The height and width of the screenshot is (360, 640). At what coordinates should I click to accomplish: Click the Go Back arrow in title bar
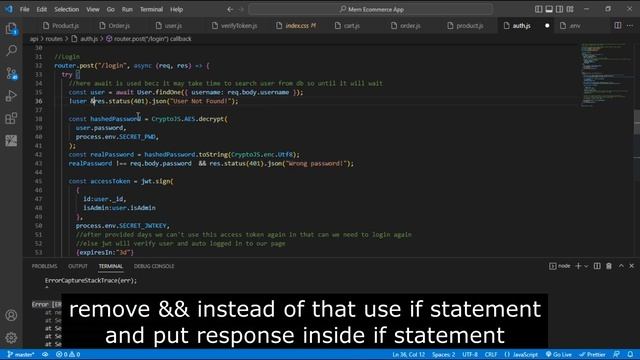pos(230,9)
